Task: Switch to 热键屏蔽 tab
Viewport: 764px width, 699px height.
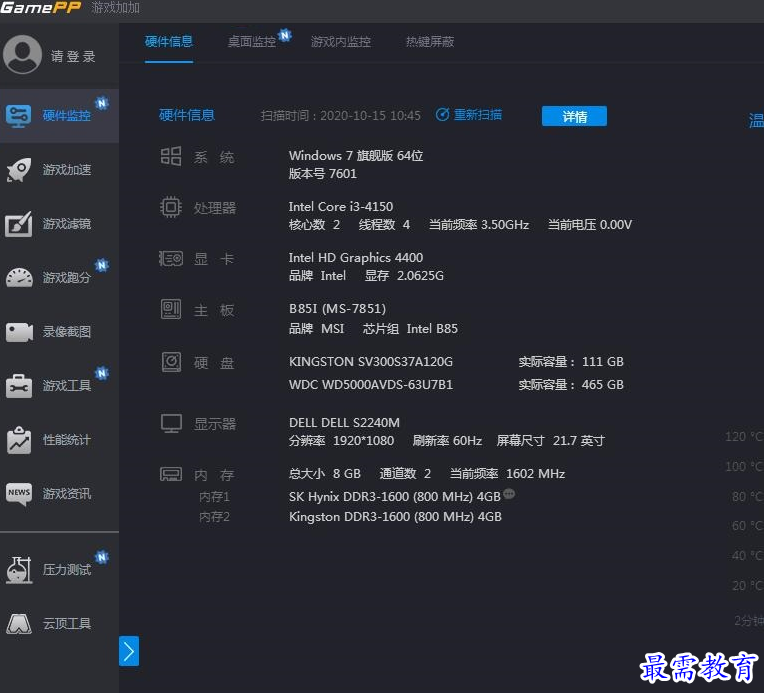Action: tap(430, 42)
